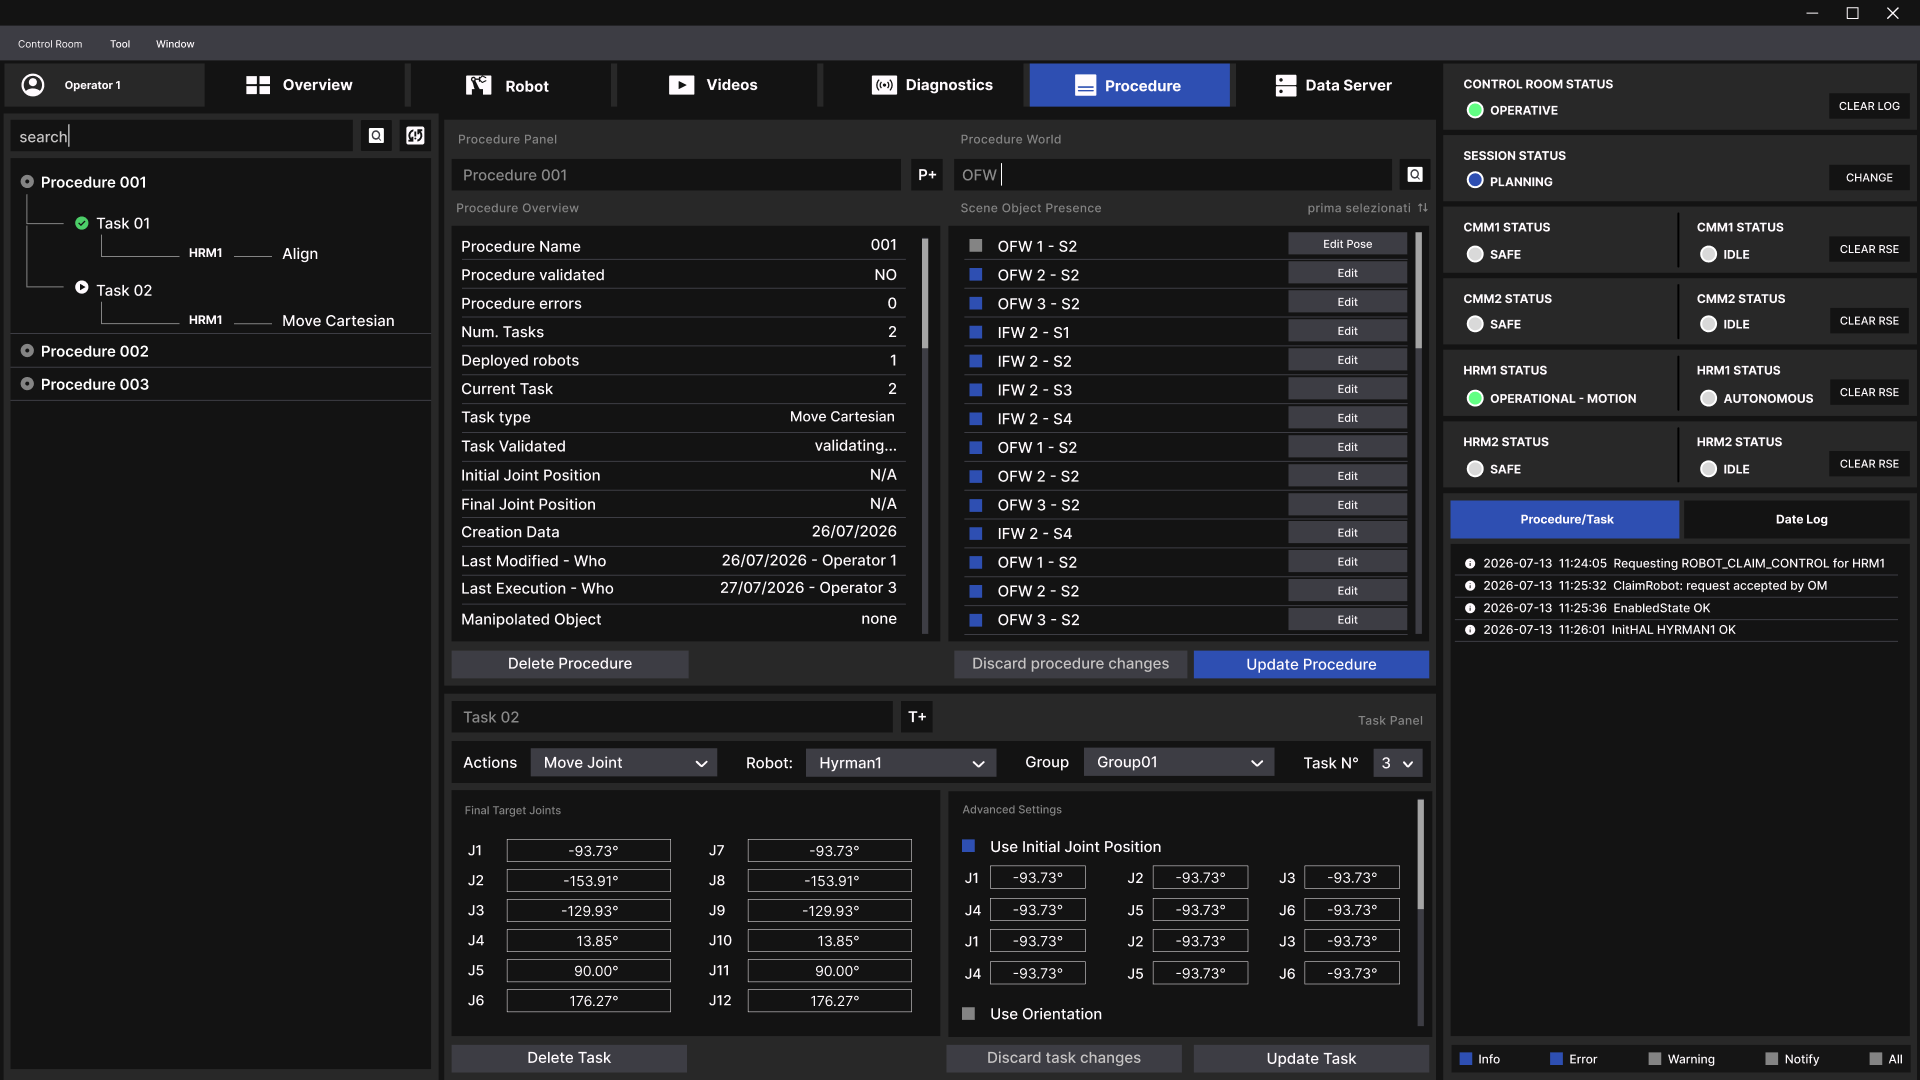1920x1080 pixels.
Task: Toggle the IFW 2 - S1 checkbox
Action: tap(976, 332)
